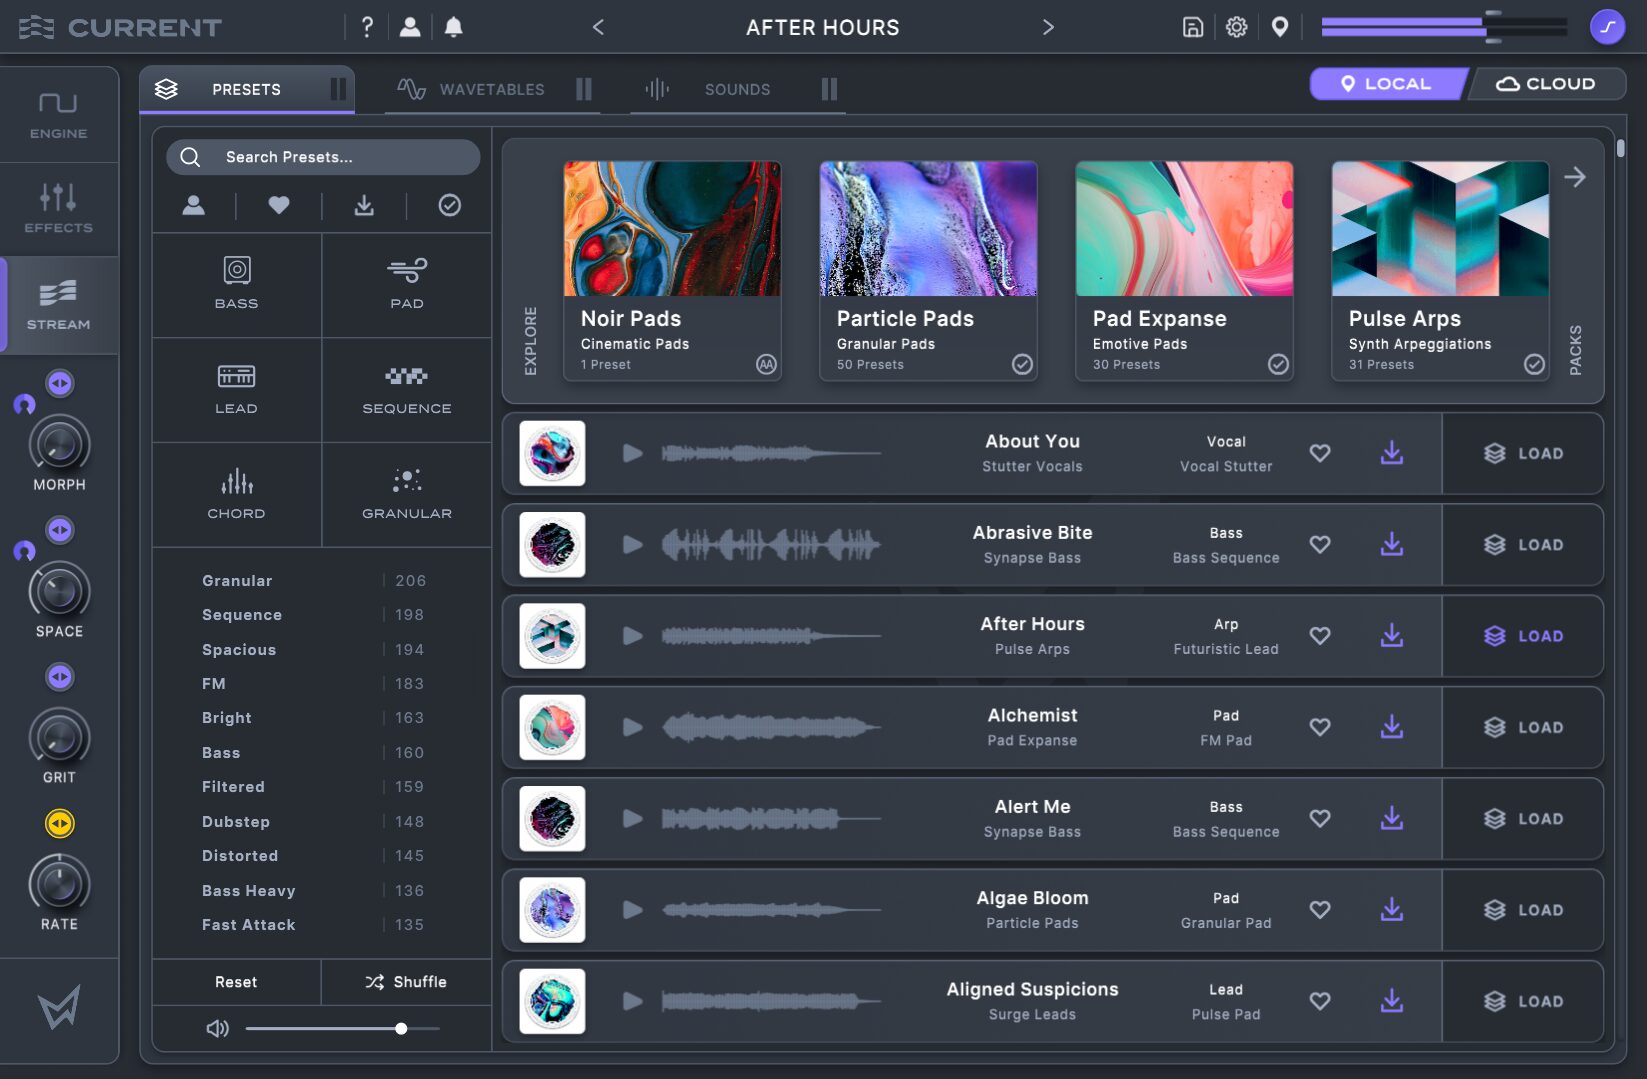Favorite the About You preset
Screen dimensions: 1647x1079
coord(1320,453)
